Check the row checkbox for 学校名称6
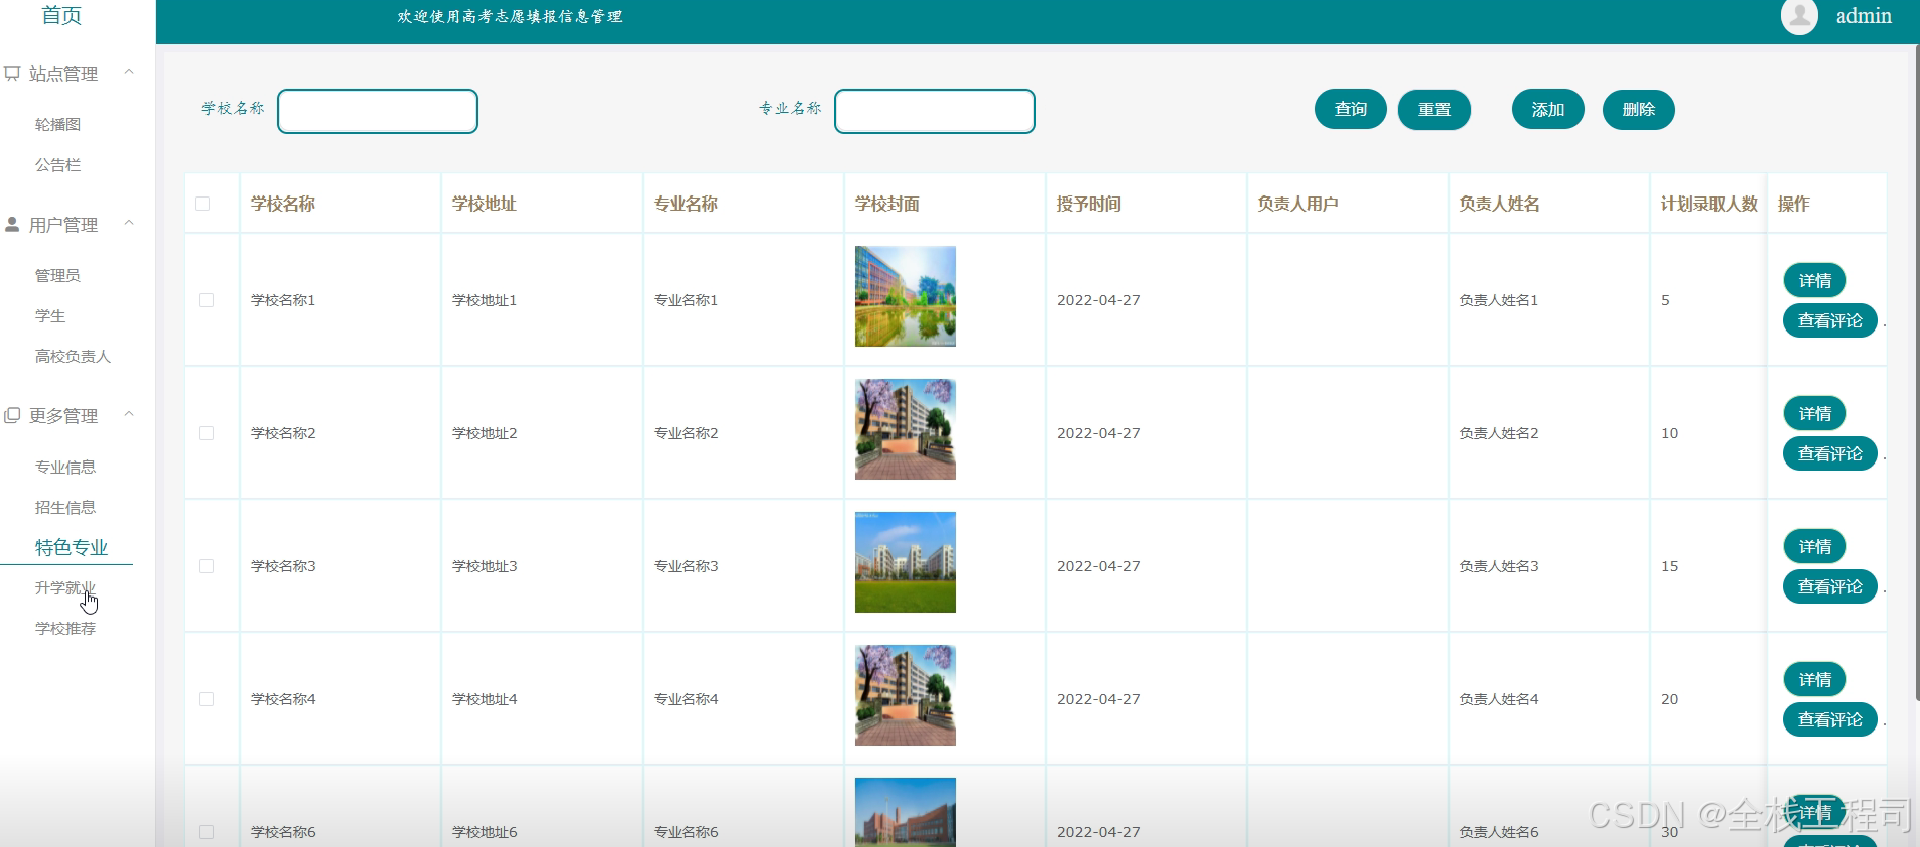 point(207,832)
